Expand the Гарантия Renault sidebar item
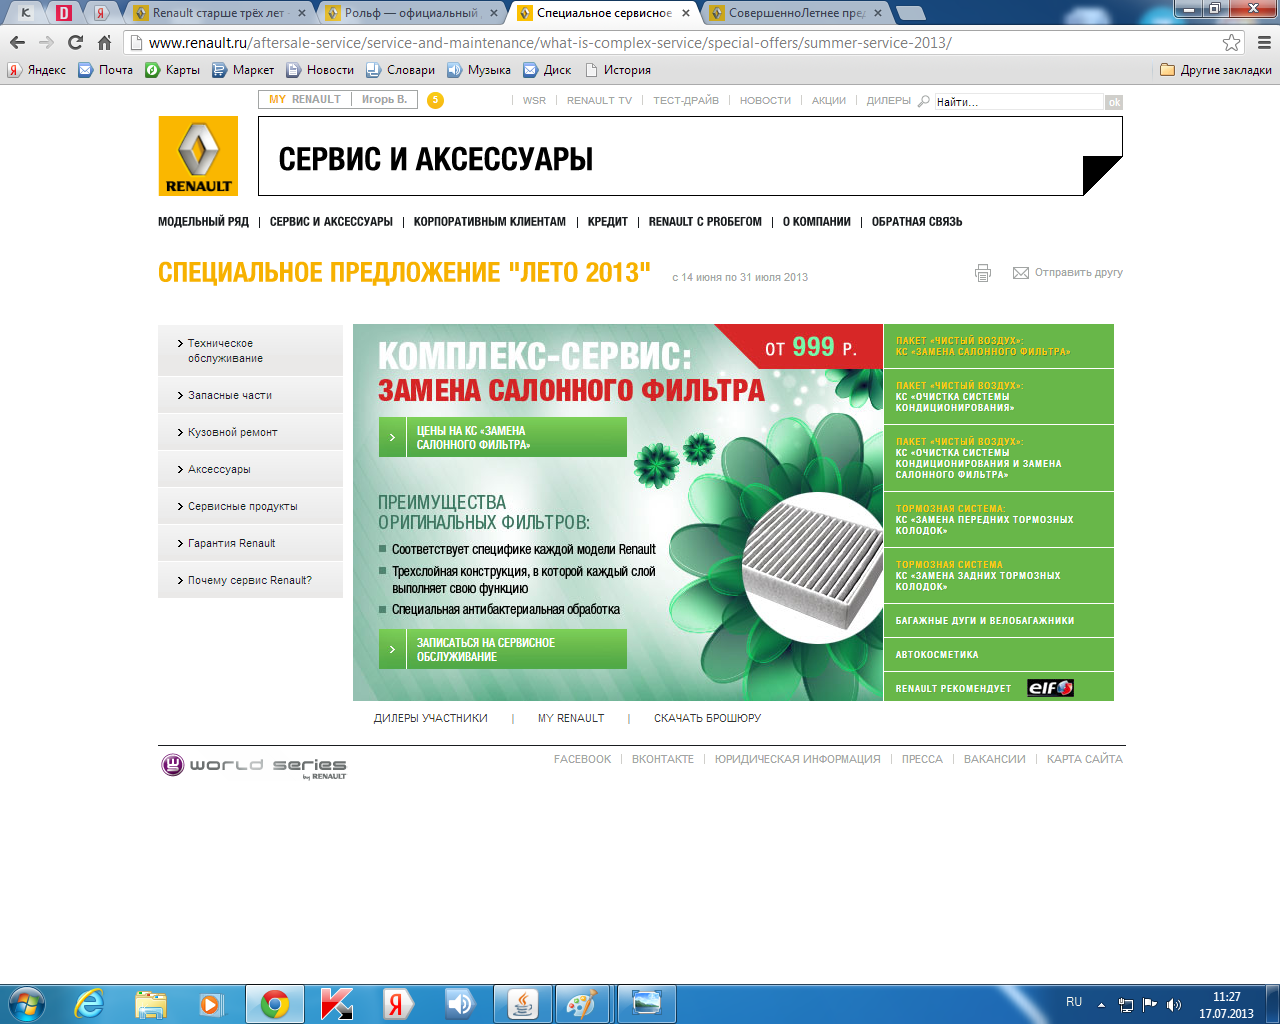 (x=250, y=543)
